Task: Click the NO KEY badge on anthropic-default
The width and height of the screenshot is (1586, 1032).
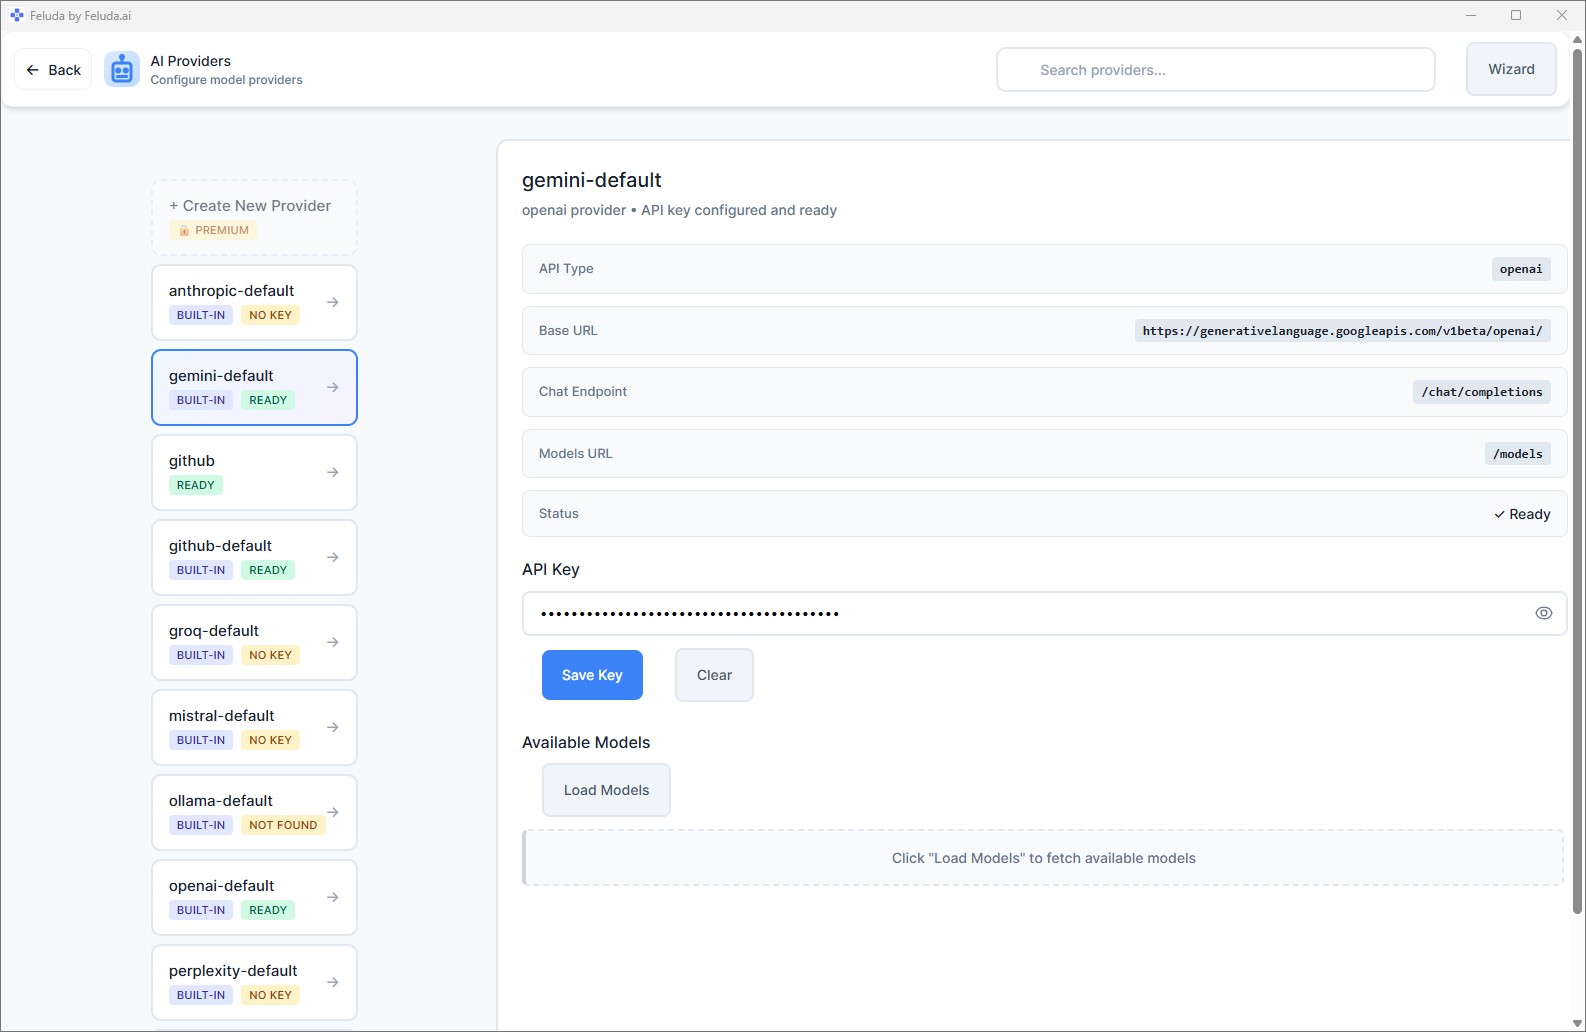Action: [x=270, y=315]
